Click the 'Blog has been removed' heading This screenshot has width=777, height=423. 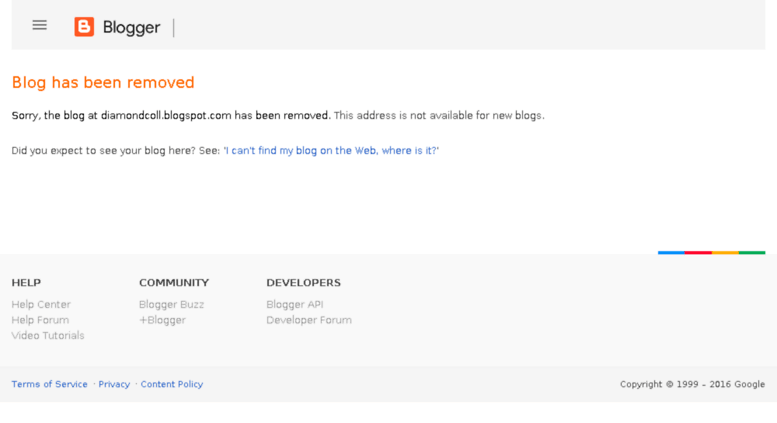pos(103,82)
